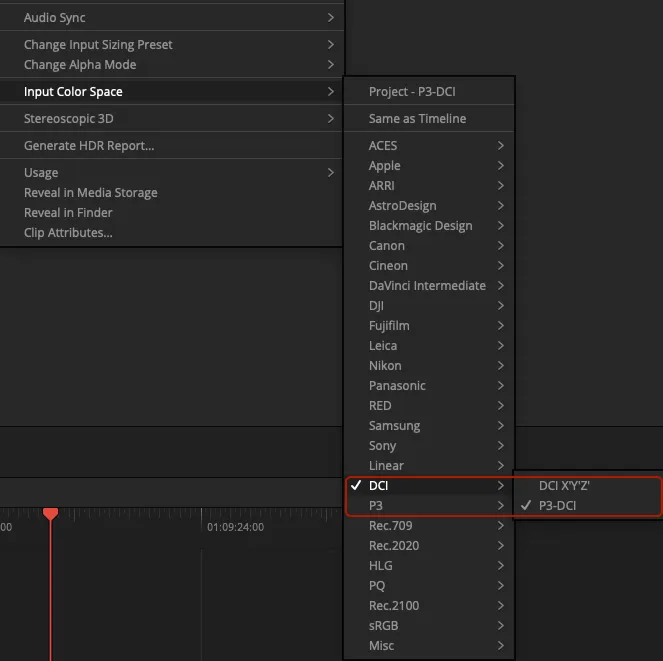This screenshot has height=661, width=663.
Task: Choose Reveal in Media Storage
Action: pos(90,193)
